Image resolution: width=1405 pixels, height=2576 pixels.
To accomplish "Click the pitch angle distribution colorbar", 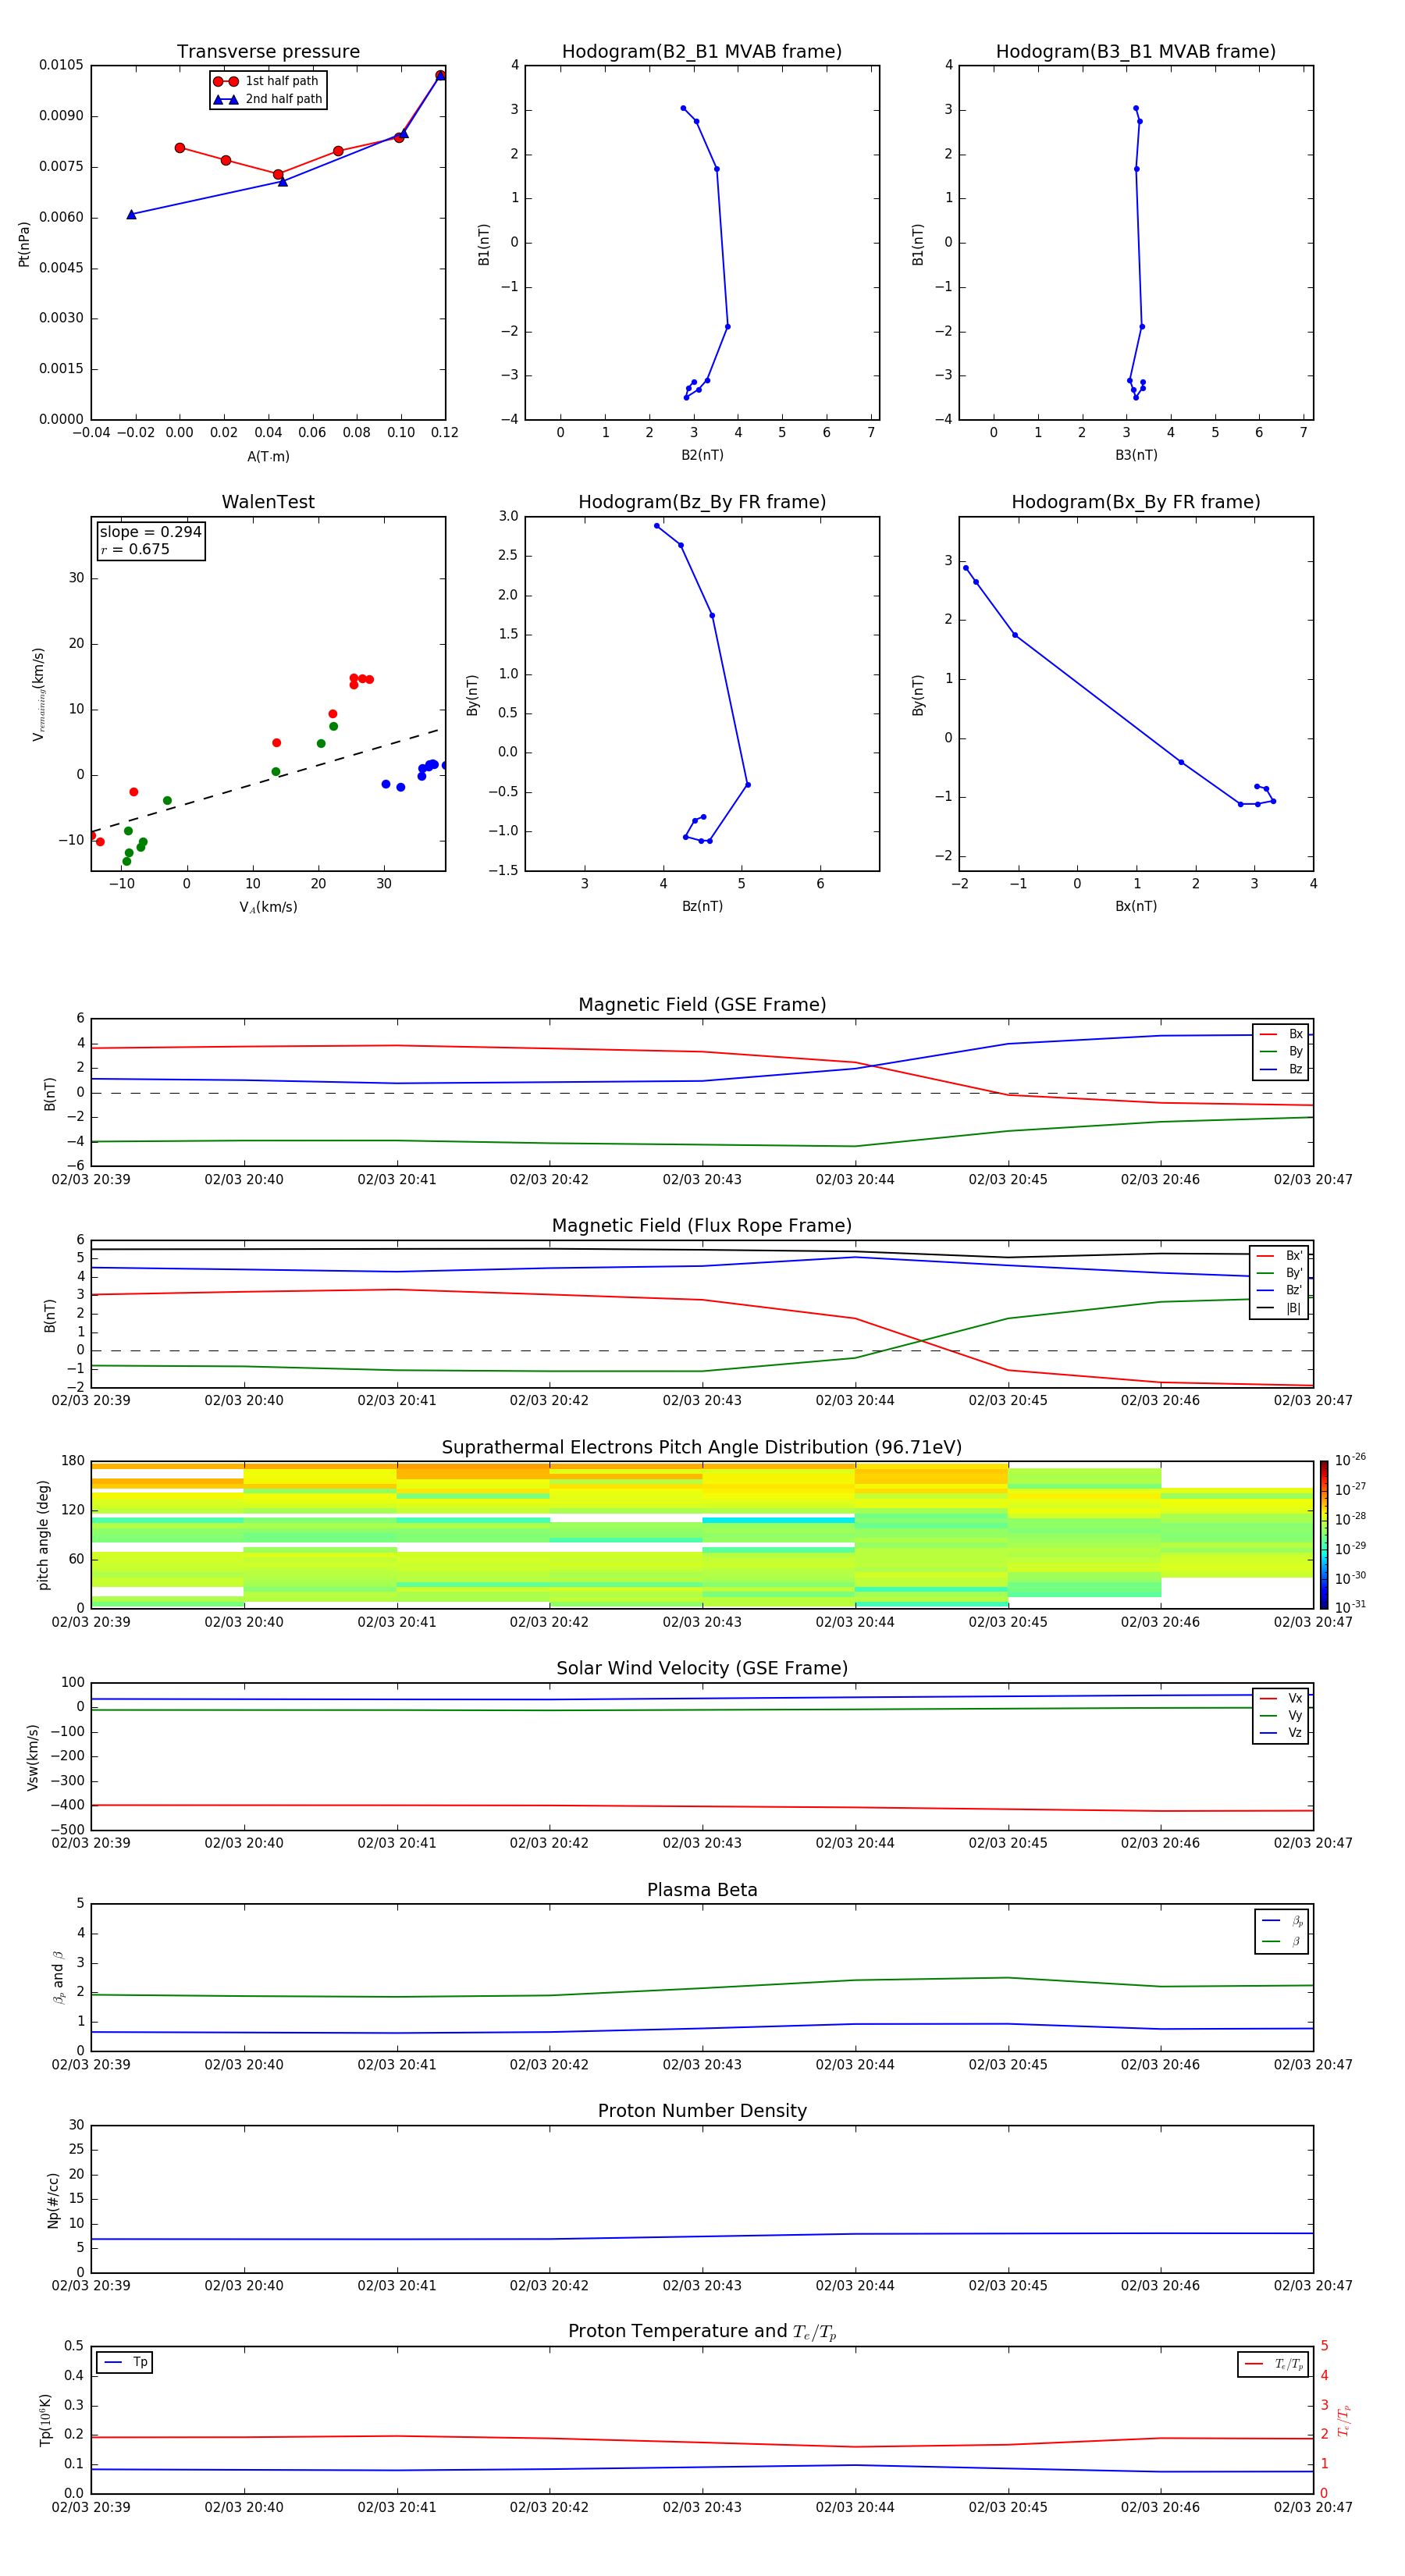I will [1324, 1535].
